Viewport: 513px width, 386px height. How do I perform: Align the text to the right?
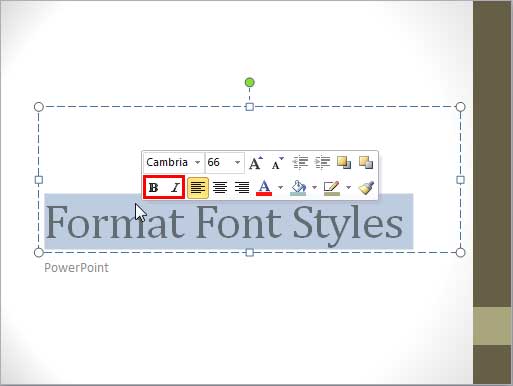coord(242,188)
